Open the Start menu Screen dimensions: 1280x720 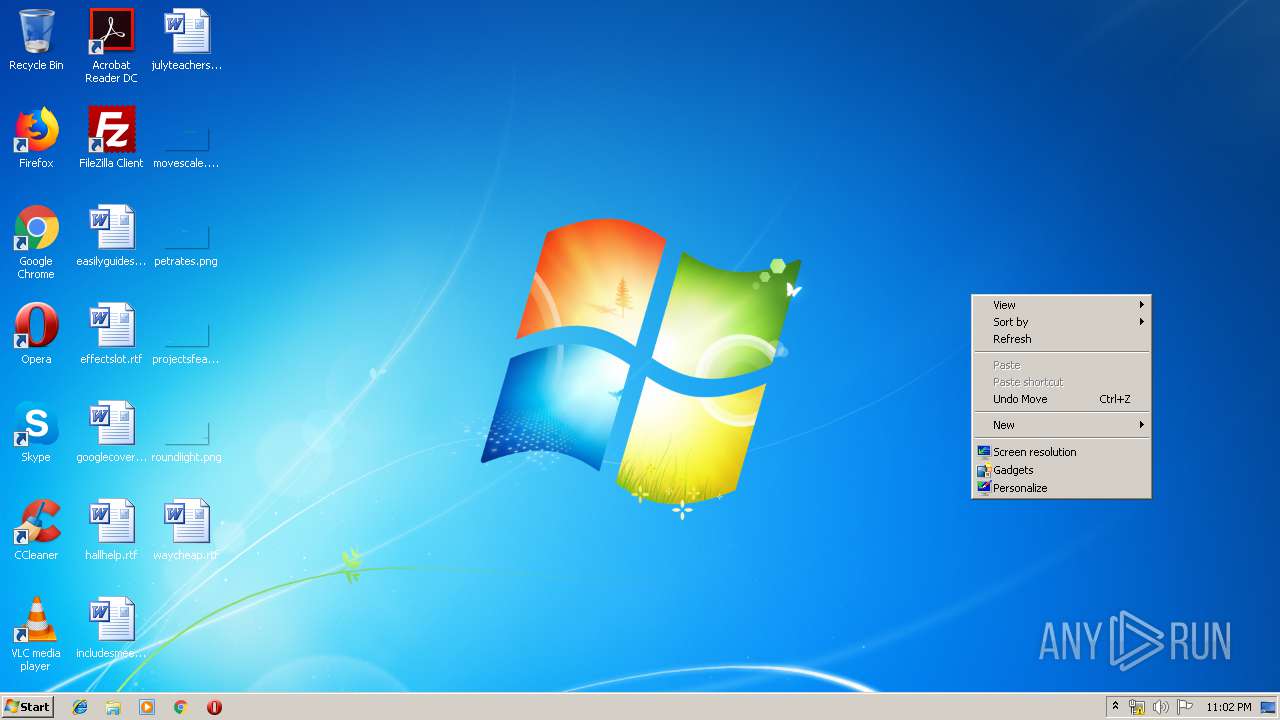pos(27,707)
